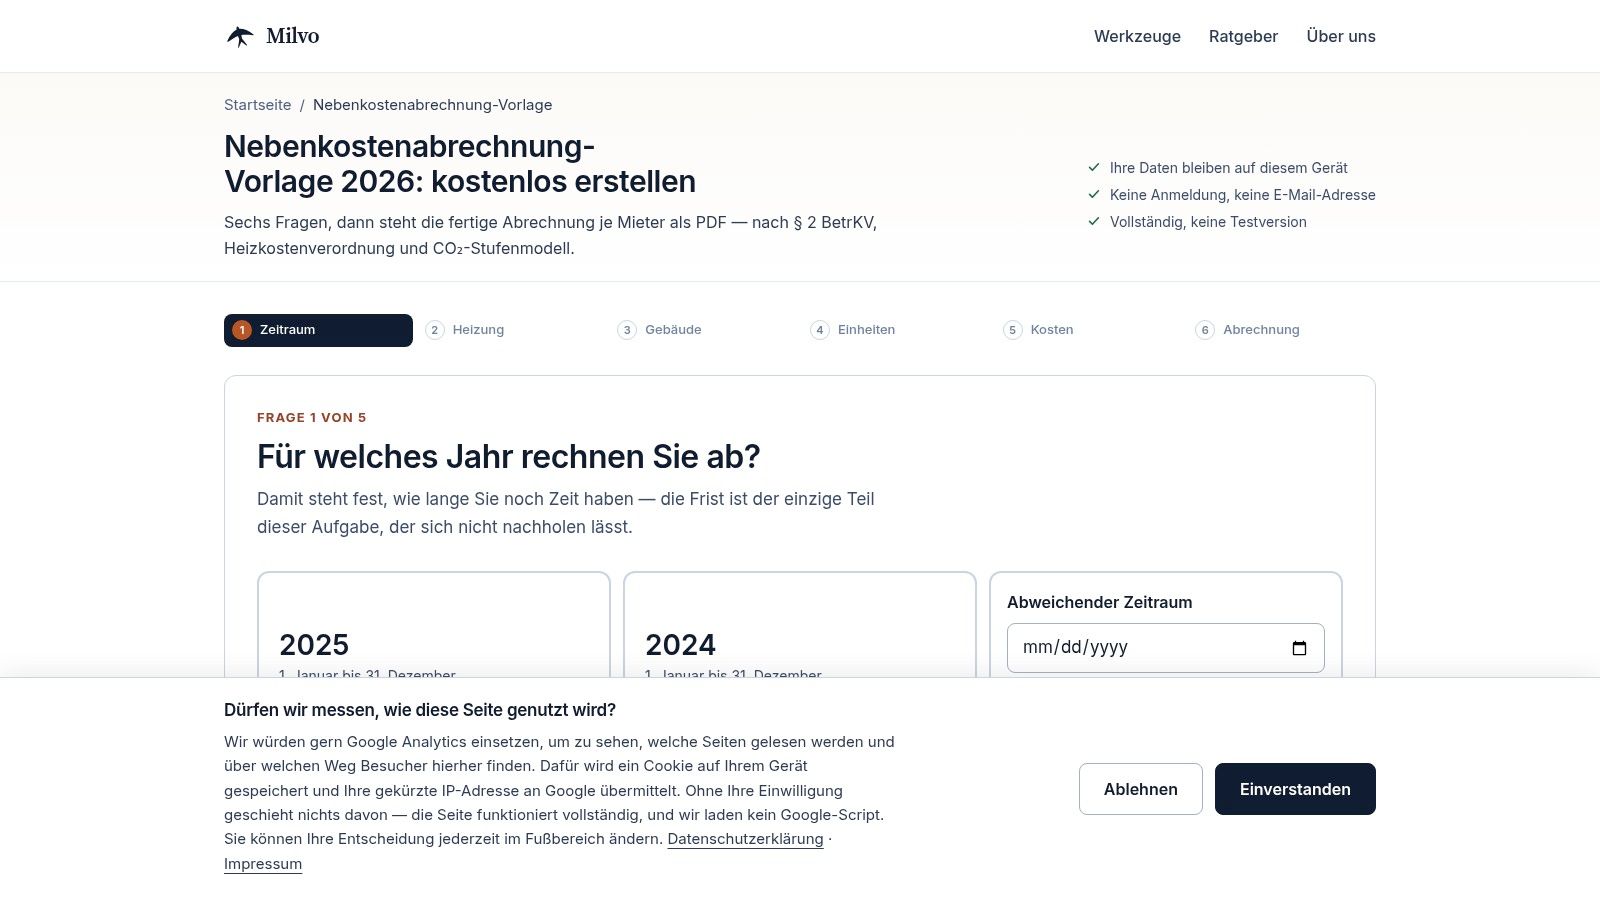Viewport: 1600px width, 900px height.
Task: Open the Ratgeber menu item
Action: tap(1243, 36)
